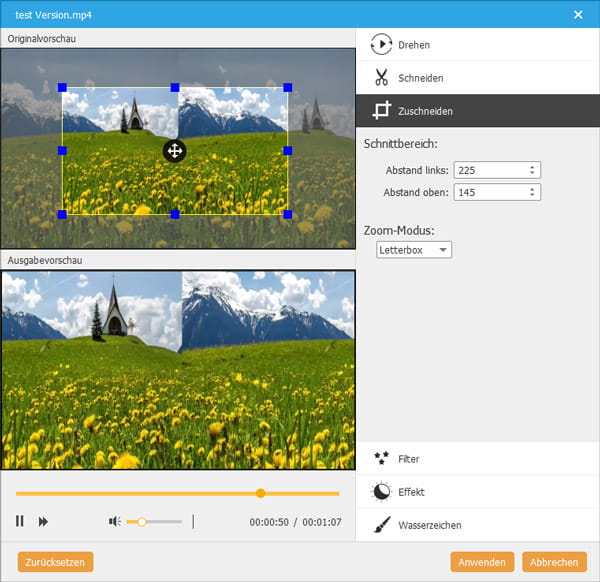
Task: Click the volume slider knob
Action: tap(142, 522)
